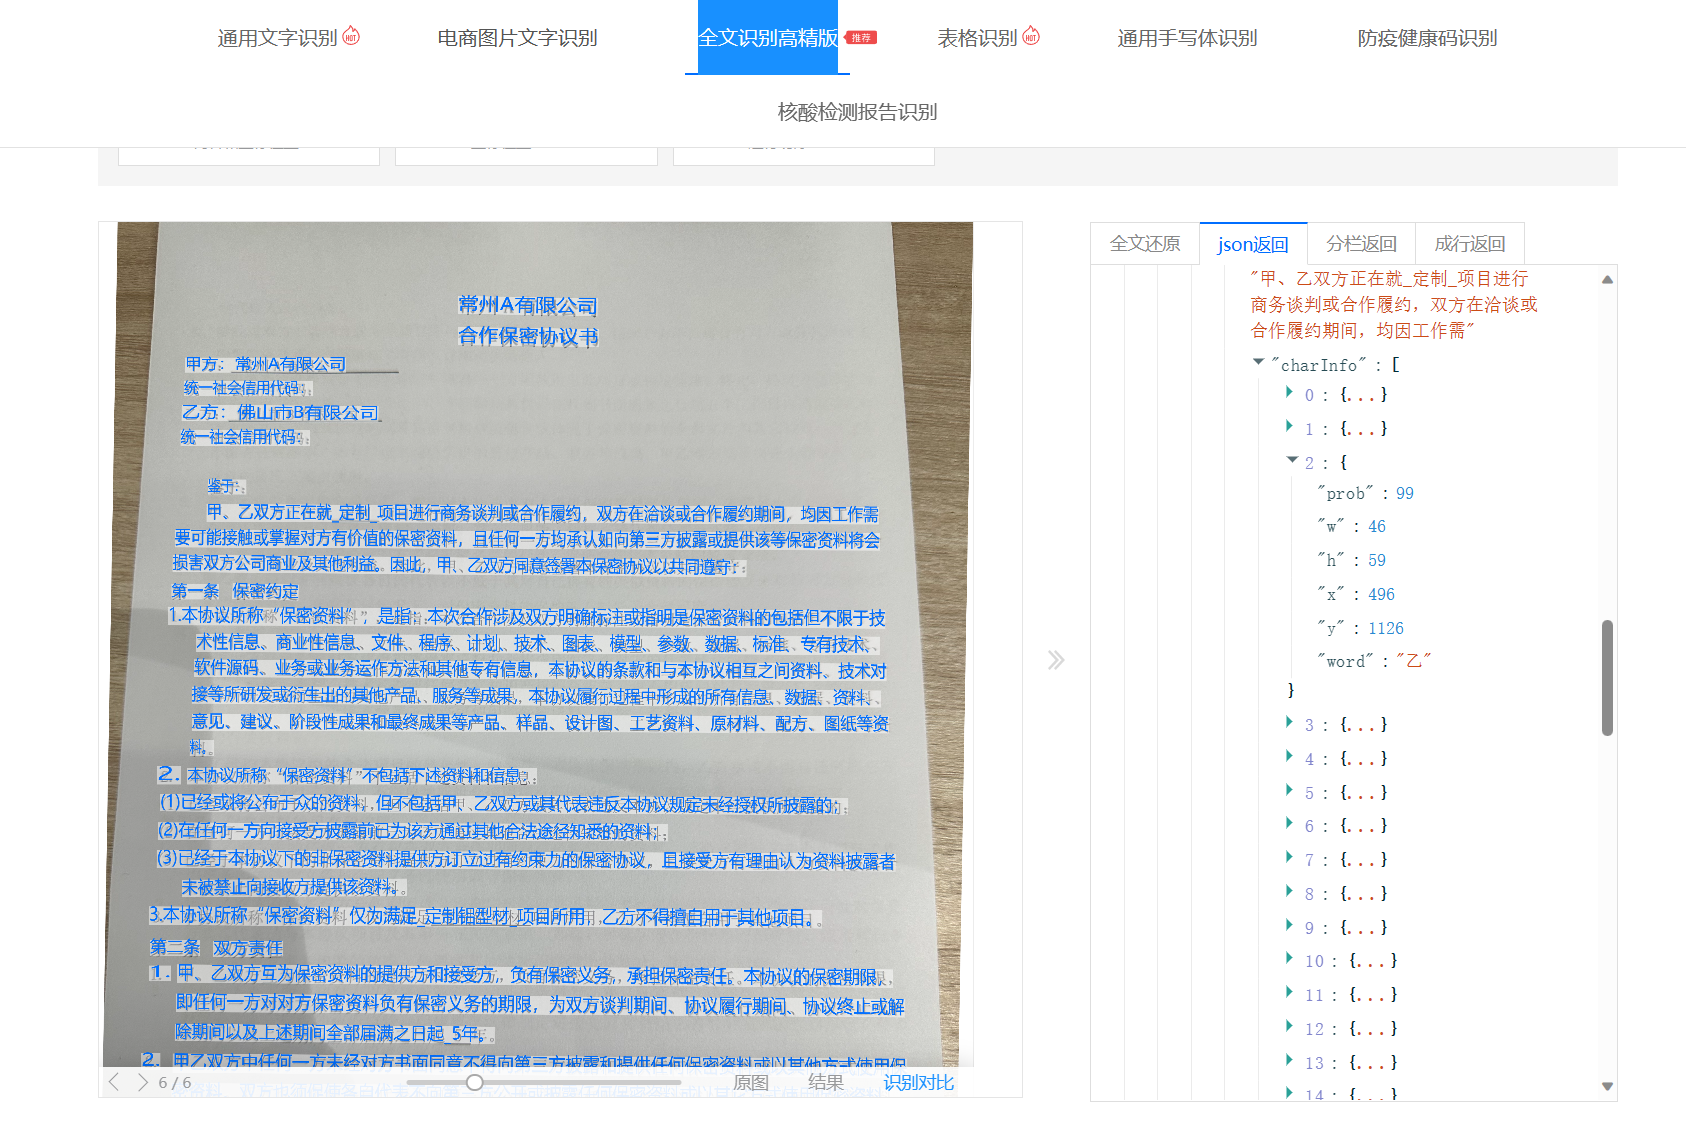
Task: Click the JSON panel scroll-down arrow
Action: tap(1607, 1086)
